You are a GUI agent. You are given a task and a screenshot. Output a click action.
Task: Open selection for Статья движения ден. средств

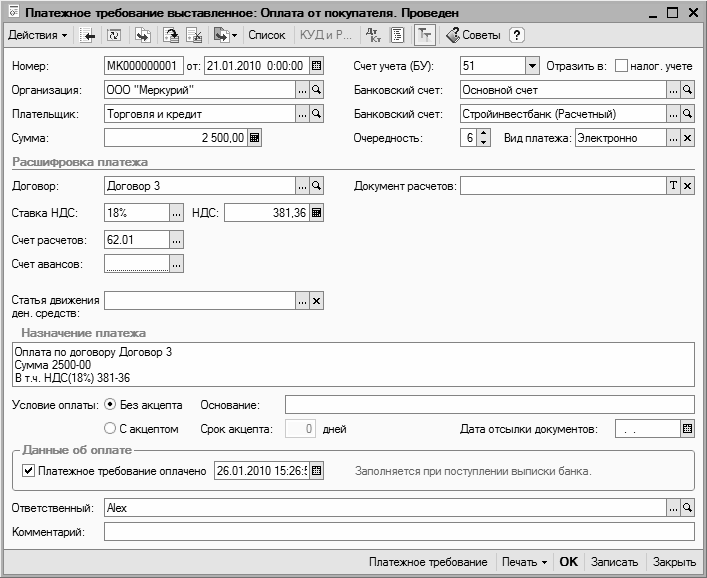302,301
